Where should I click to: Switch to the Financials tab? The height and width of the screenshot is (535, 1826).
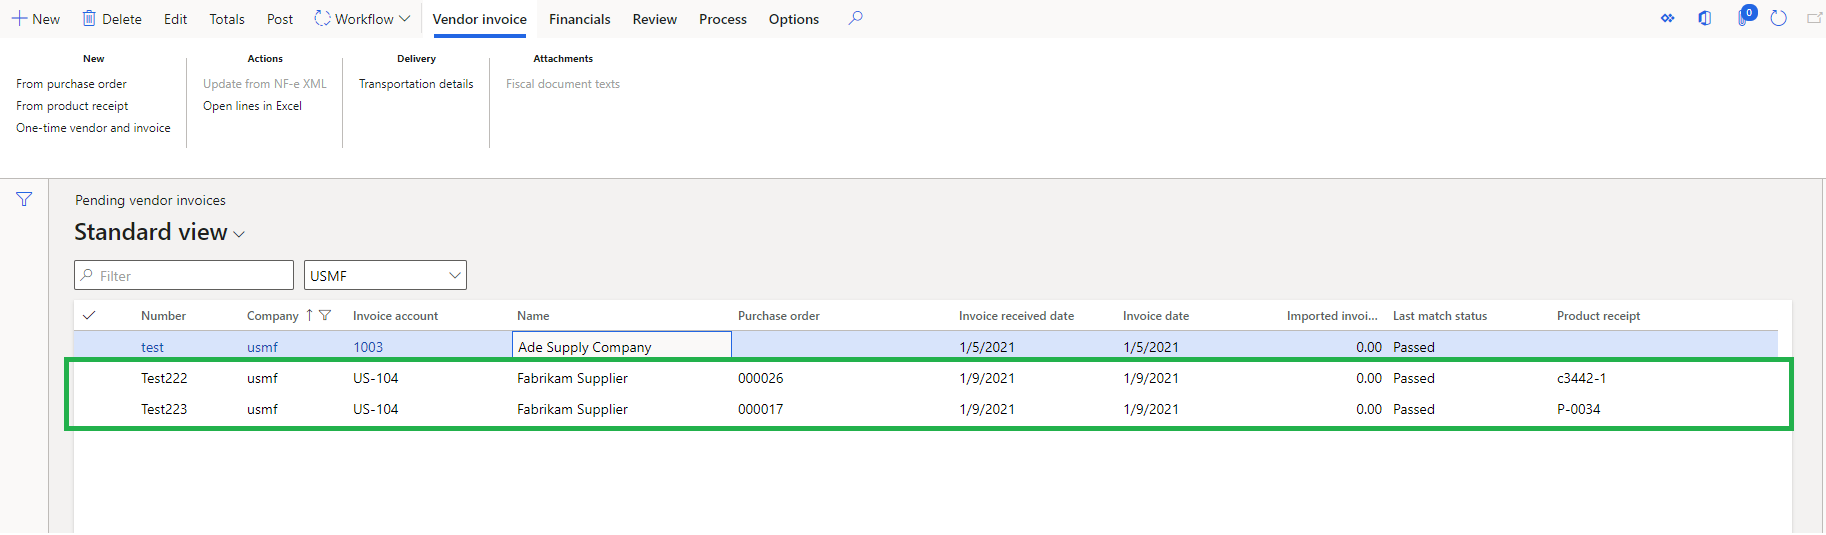(579, 19)
